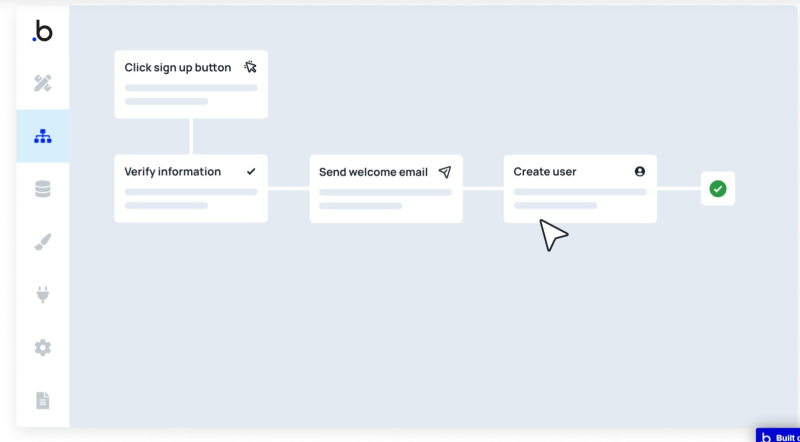This screenshot has height=442, width=800.
Task: Click the connector line before the green checkmark
Action: pos(679,188)
